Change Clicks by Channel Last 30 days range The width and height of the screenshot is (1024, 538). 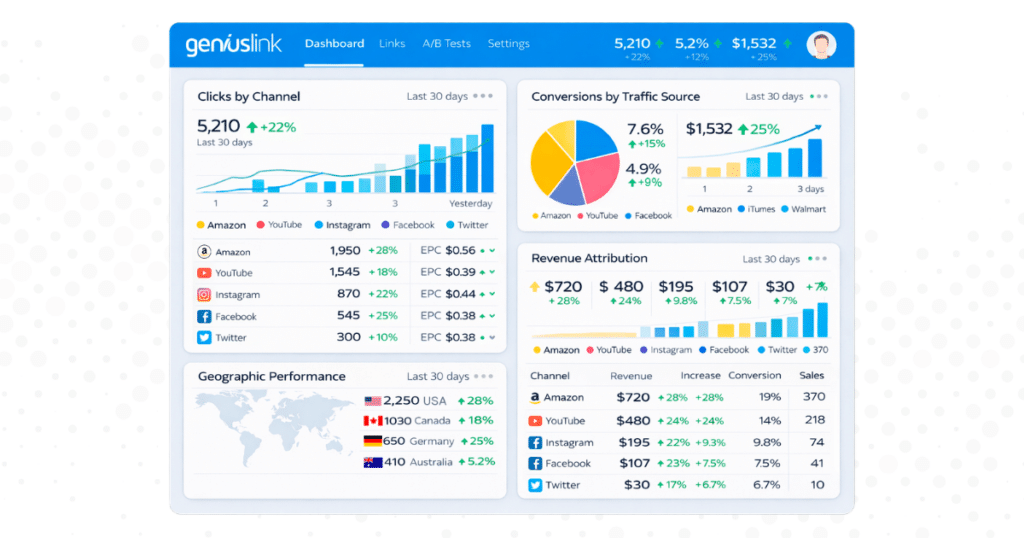coord(437,96)
